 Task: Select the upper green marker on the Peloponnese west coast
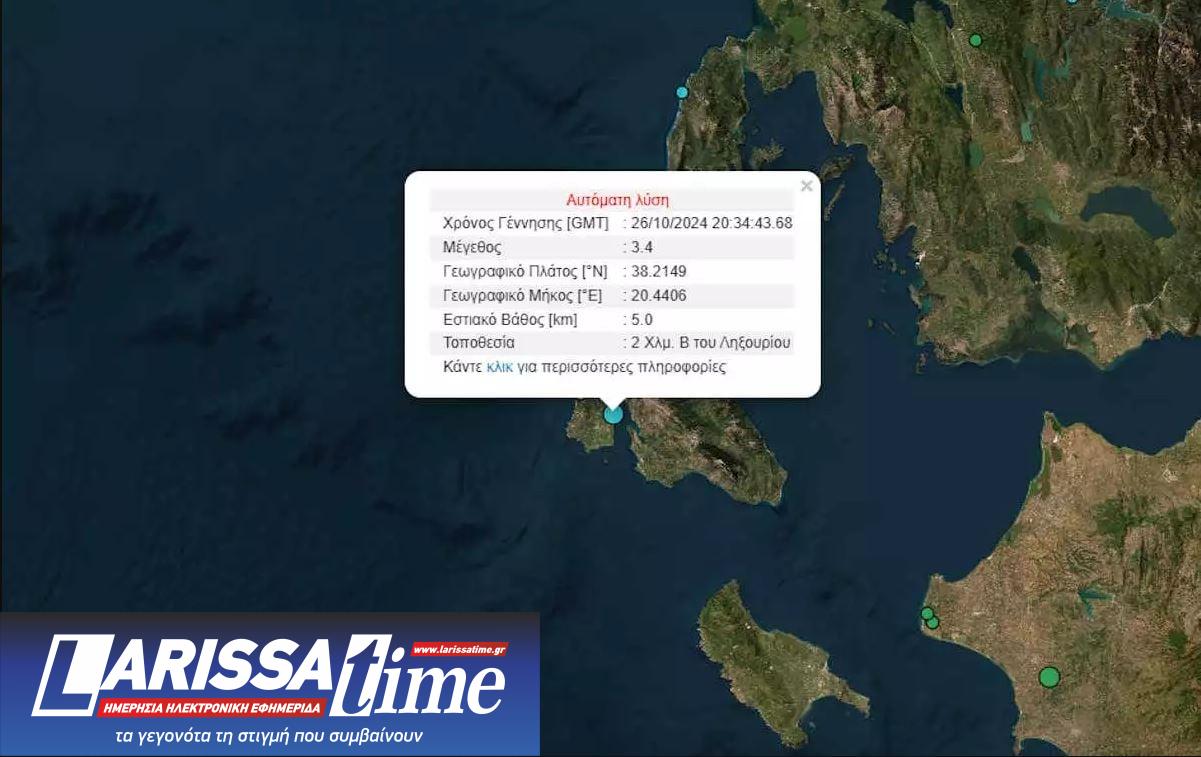[926, 613]
